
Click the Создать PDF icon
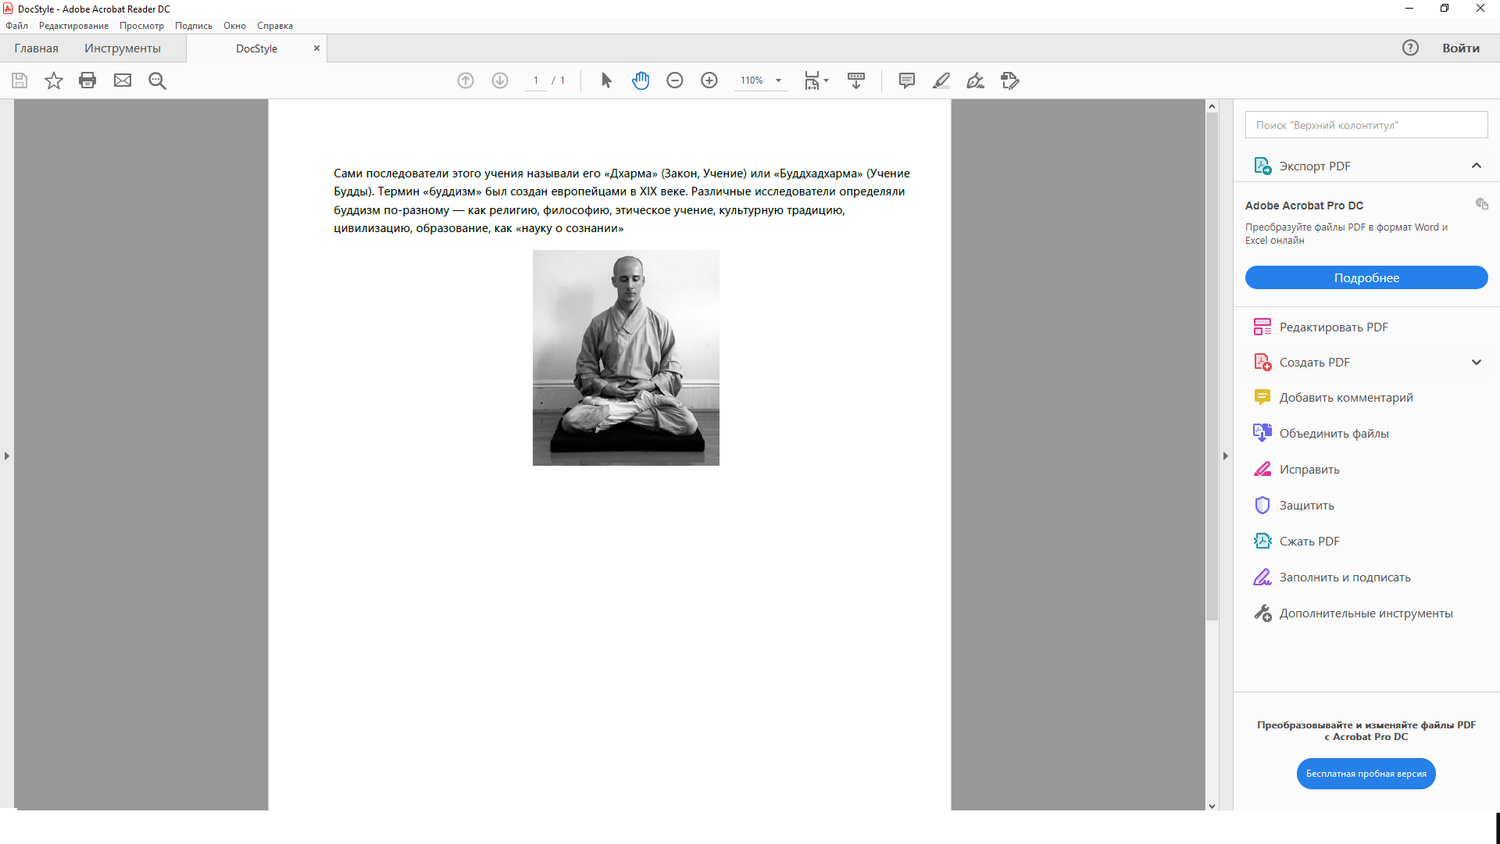pyautogui.click(x=1262, y=362)
